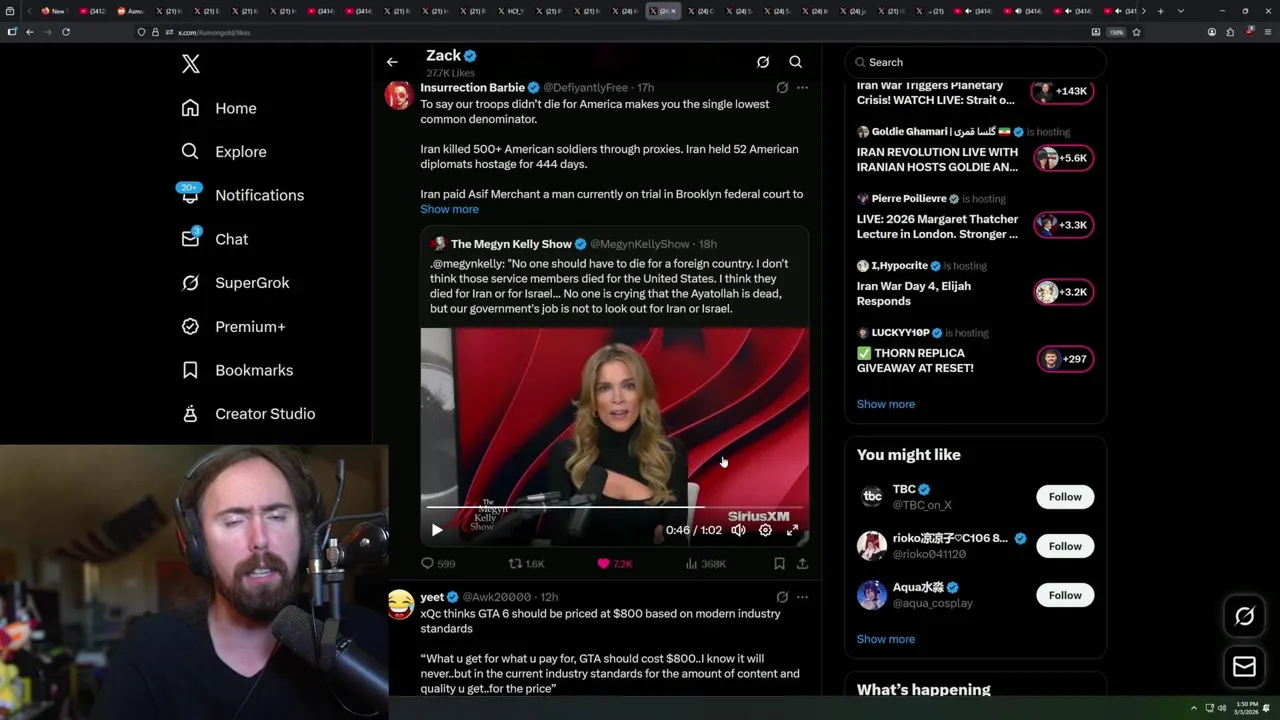Open Home from the sidebar

point(219,108)
